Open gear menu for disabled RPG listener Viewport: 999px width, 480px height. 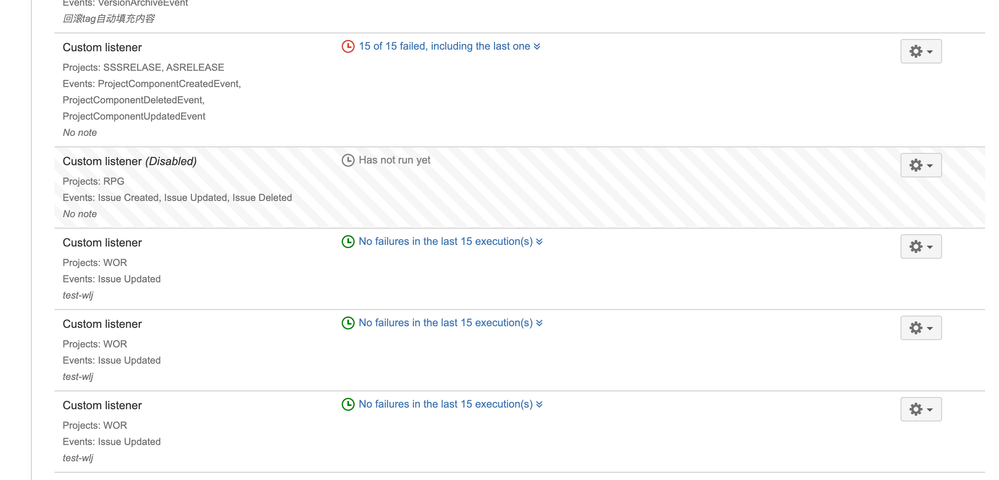point(921,165)
